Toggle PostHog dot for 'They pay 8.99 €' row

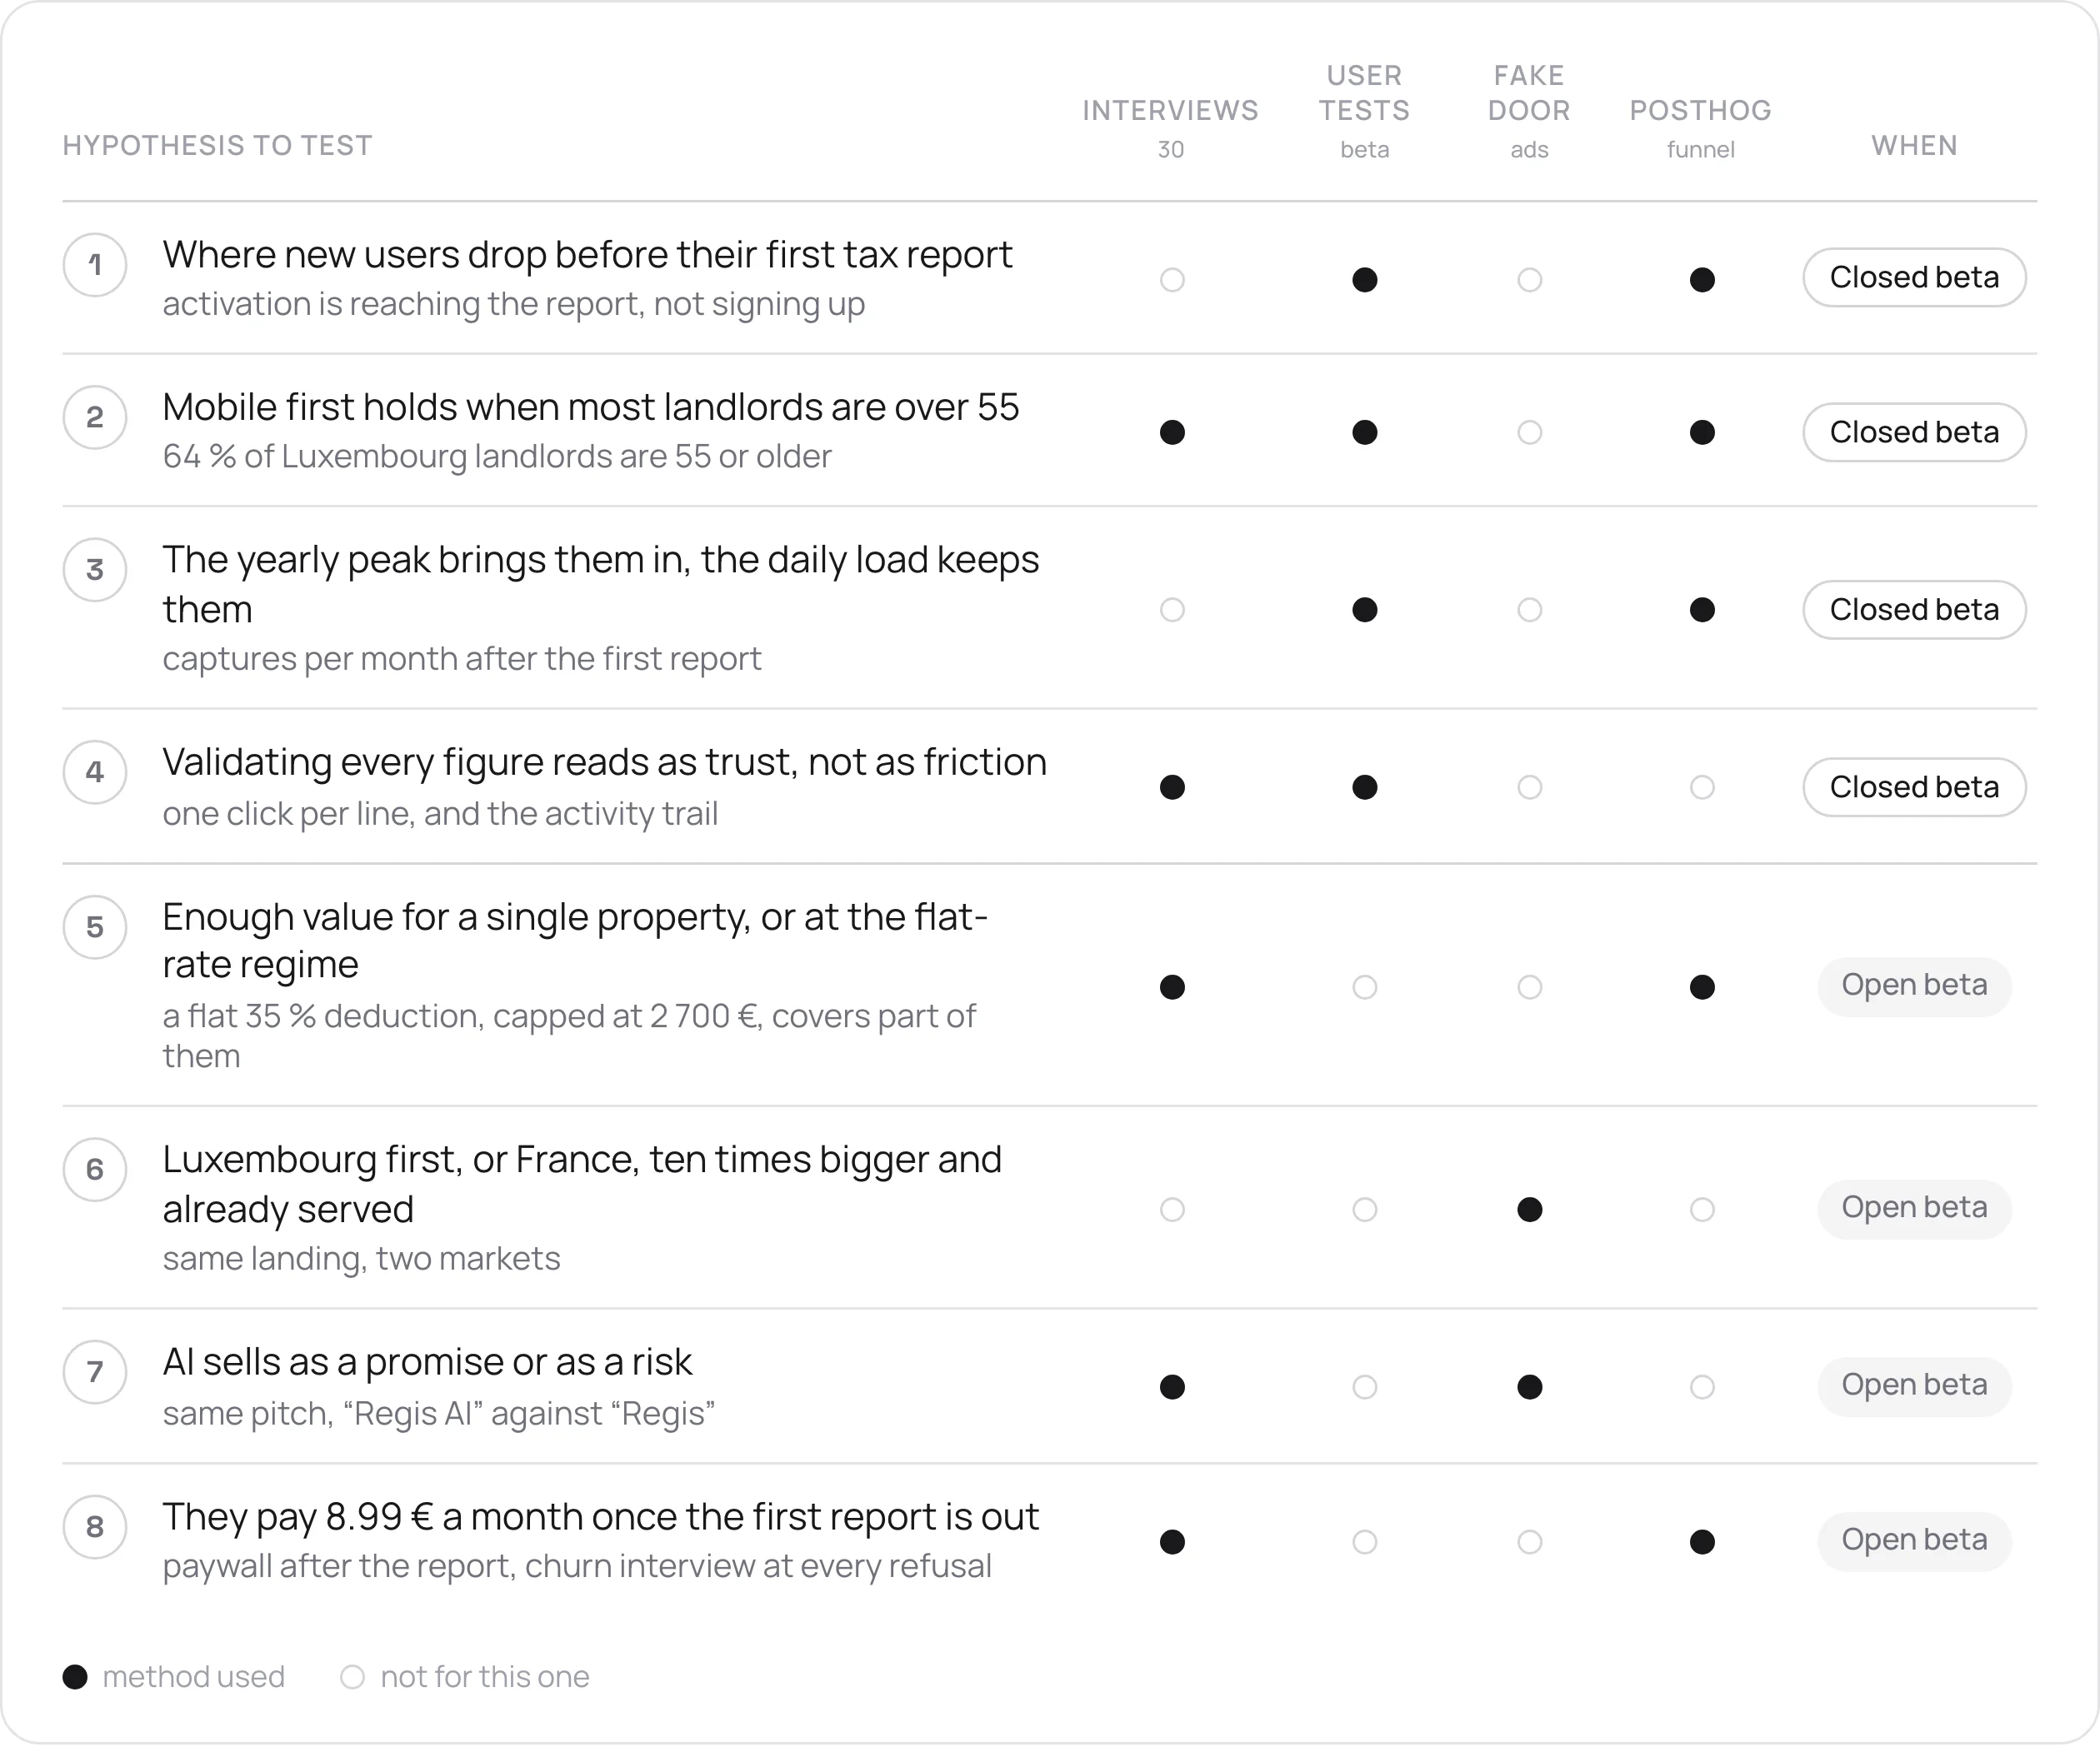click(1702, 1542)
